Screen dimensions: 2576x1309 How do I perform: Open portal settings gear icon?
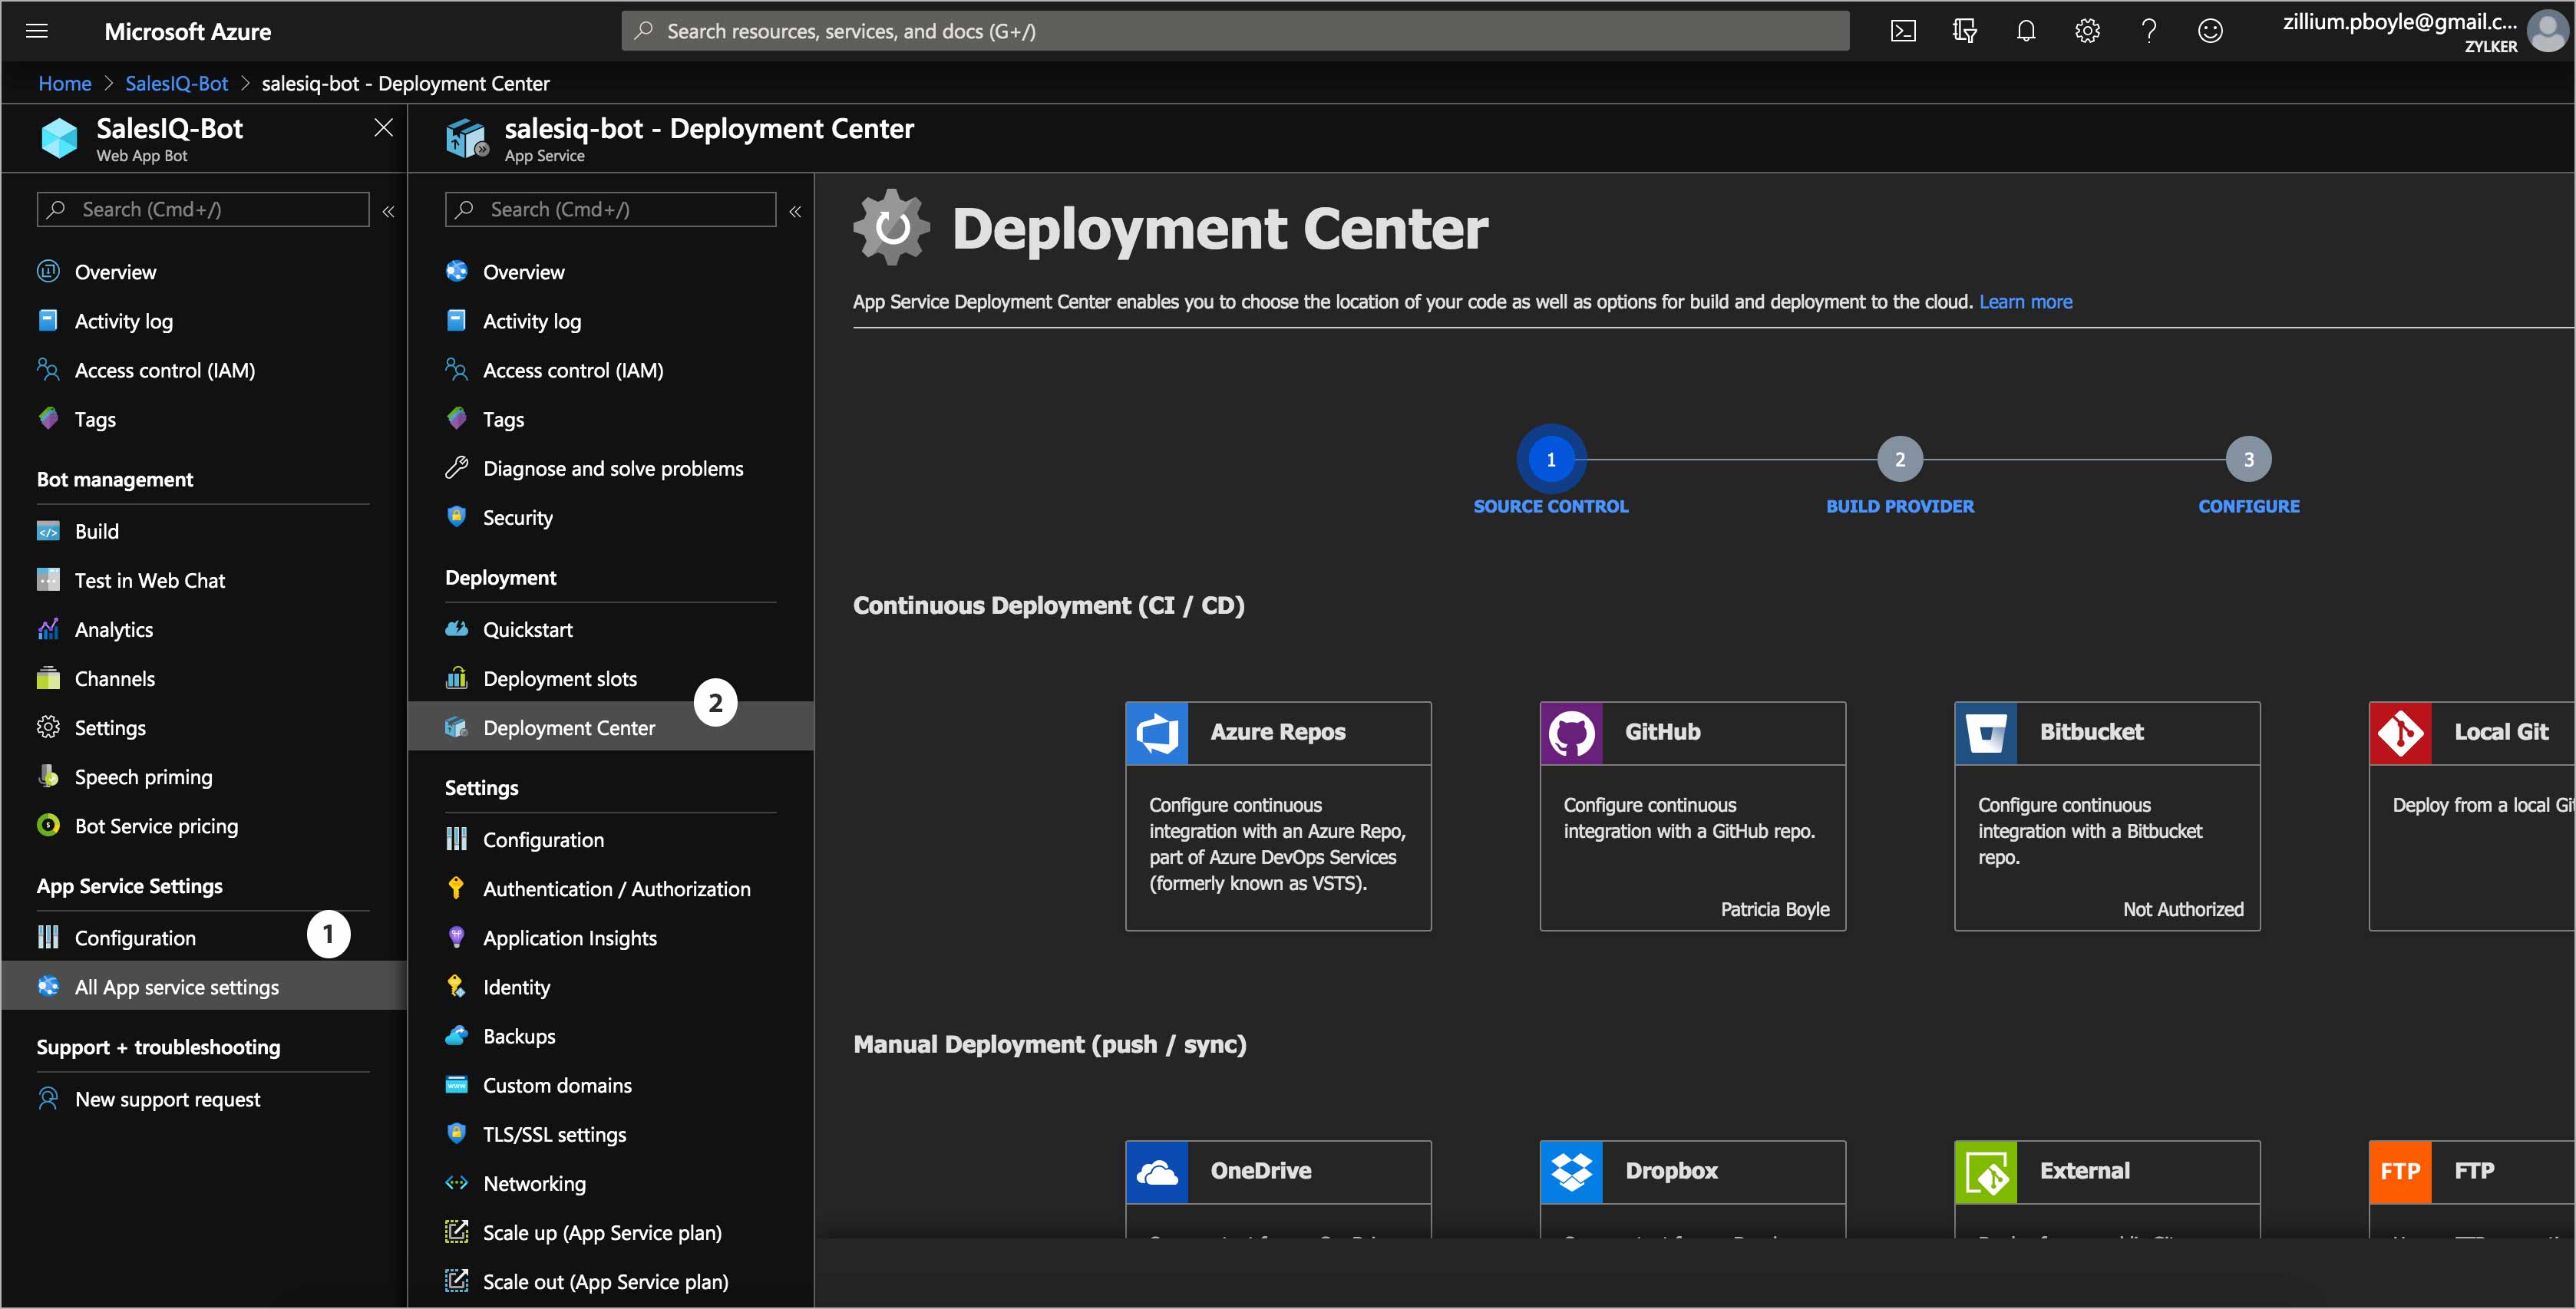pyautogui.click(x=2087, y=31)
